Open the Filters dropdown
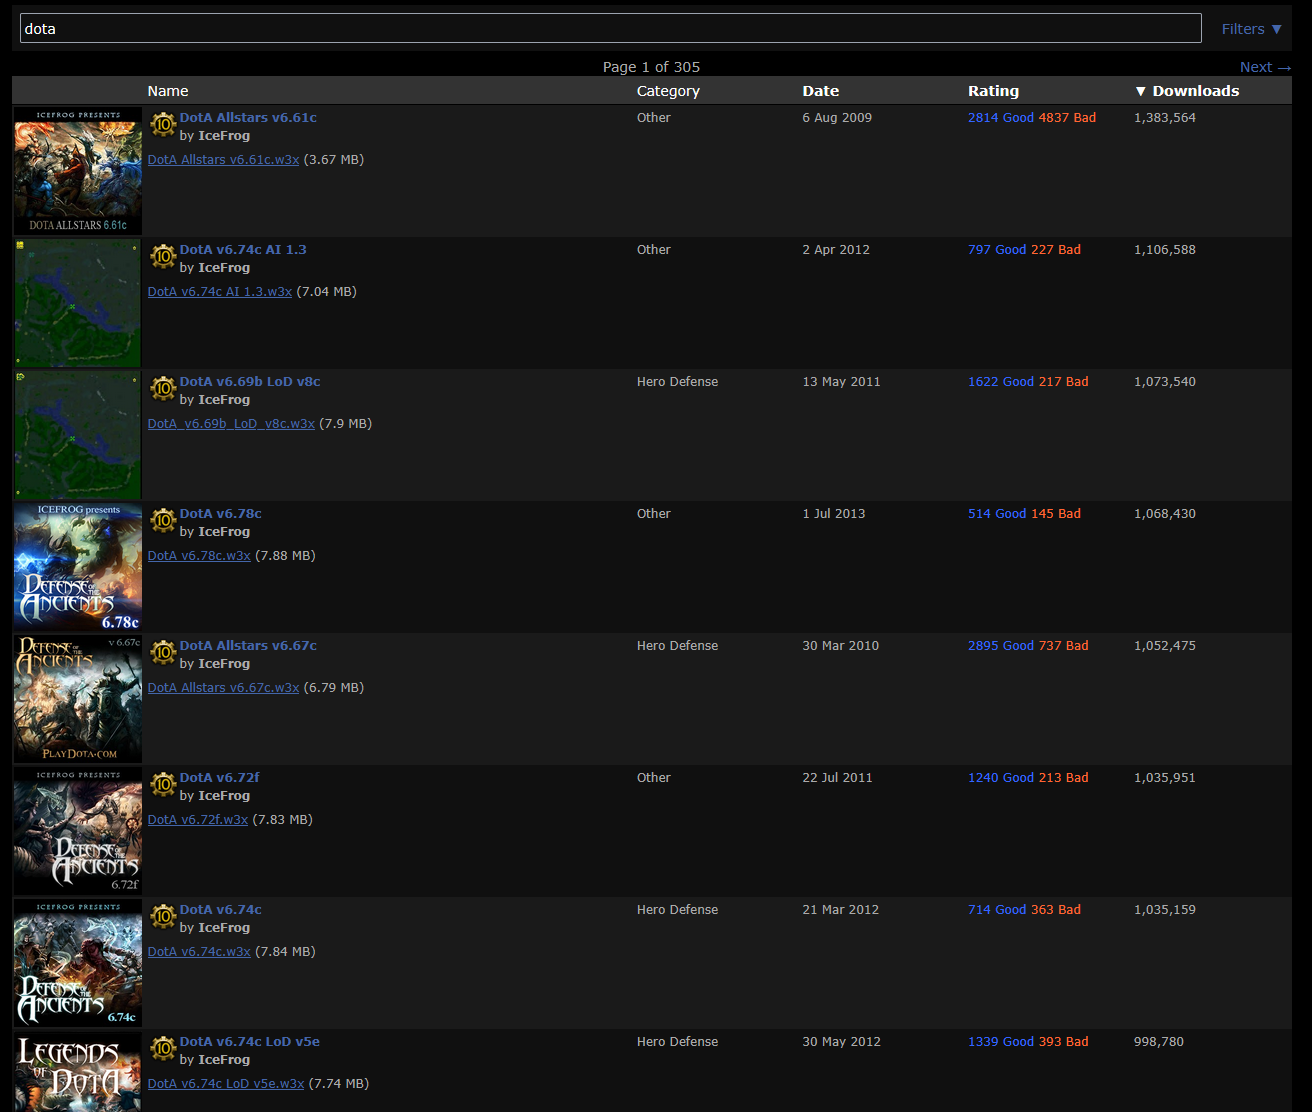Screen dimensions: 1312x1112 point(1251,29)
